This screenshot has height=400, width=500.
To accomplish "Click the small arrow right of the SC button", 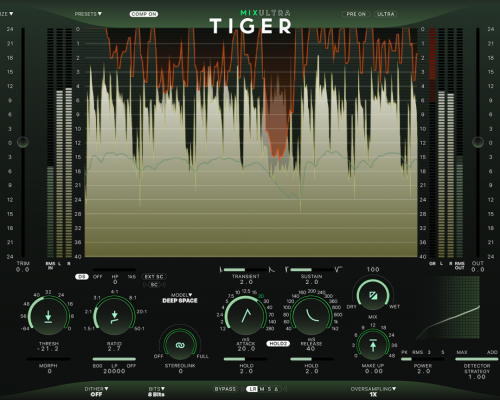I will (x=164, y=285).
